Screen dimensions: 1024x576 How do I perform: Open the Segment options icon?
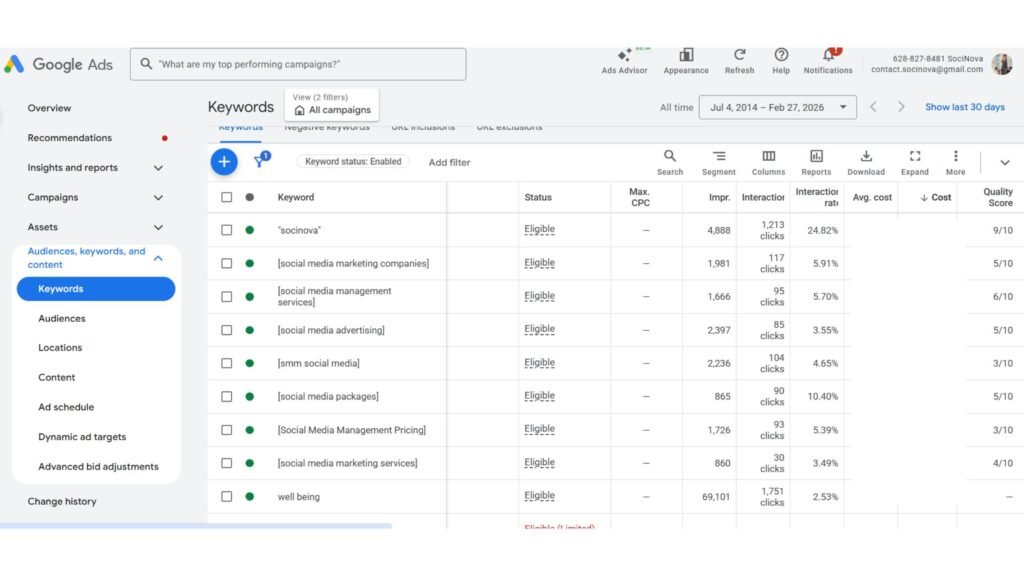coord(718,160)
